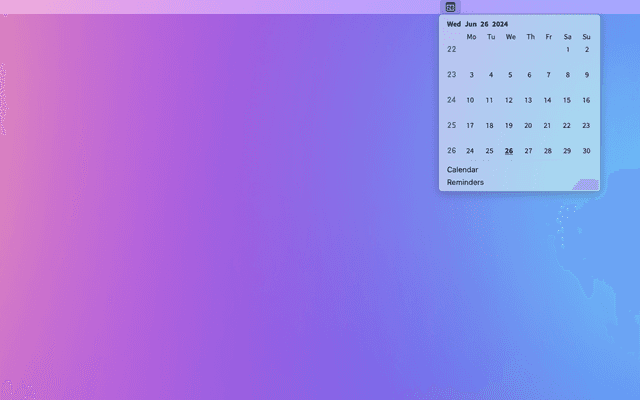Image resolution: width=640 pixels, height=400 pixels.
Task: Pick June 30 in the calendar grid
Action: (x=586, y=151)
